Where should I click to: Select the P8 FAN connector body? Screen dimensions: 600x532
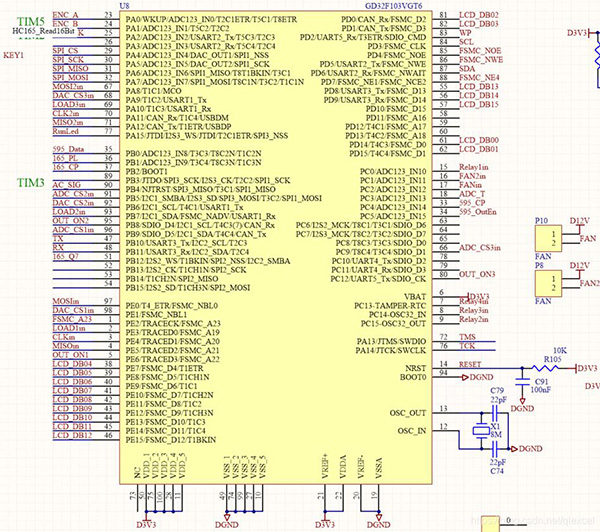coord(548,283)
